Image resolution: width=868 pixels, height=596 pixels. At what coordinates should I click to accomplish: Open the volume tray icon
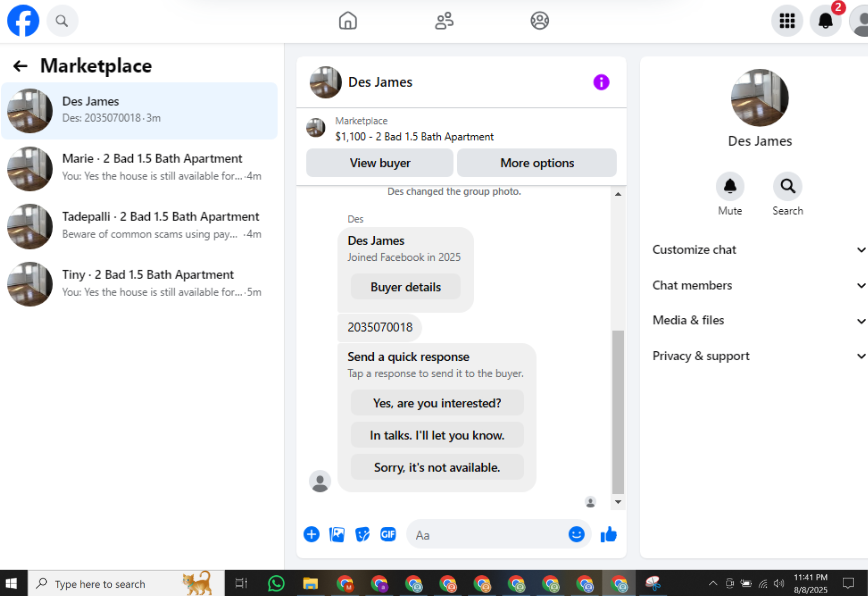(x=779, y=583)
